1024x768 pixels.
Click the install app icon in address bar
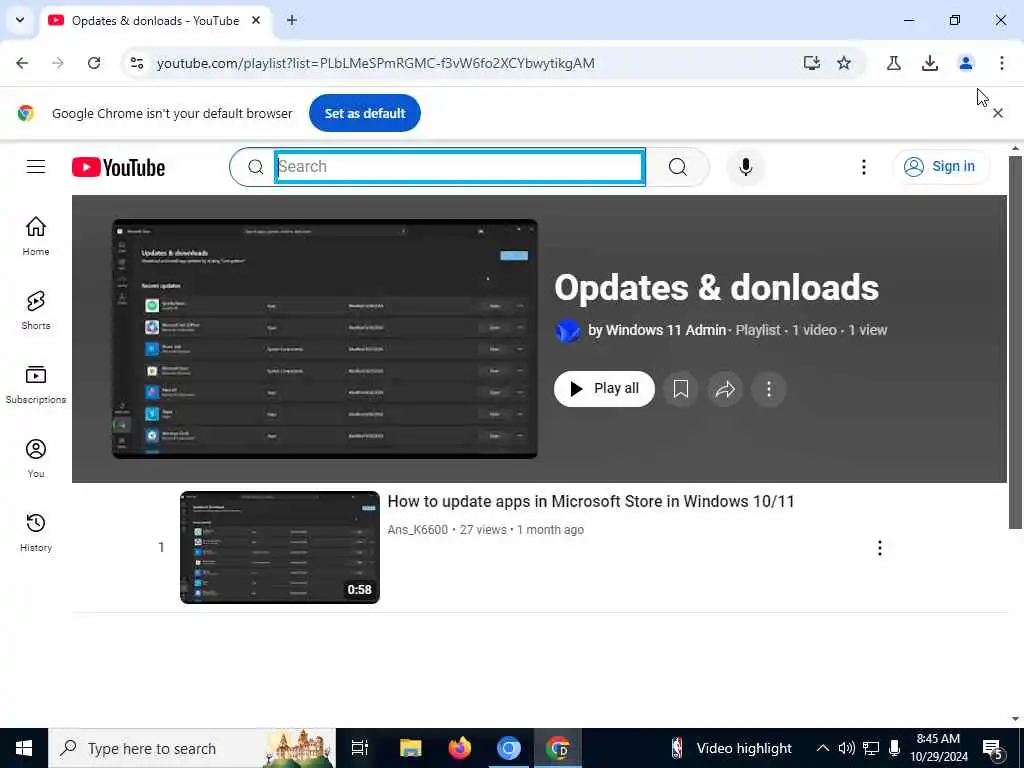812,63
